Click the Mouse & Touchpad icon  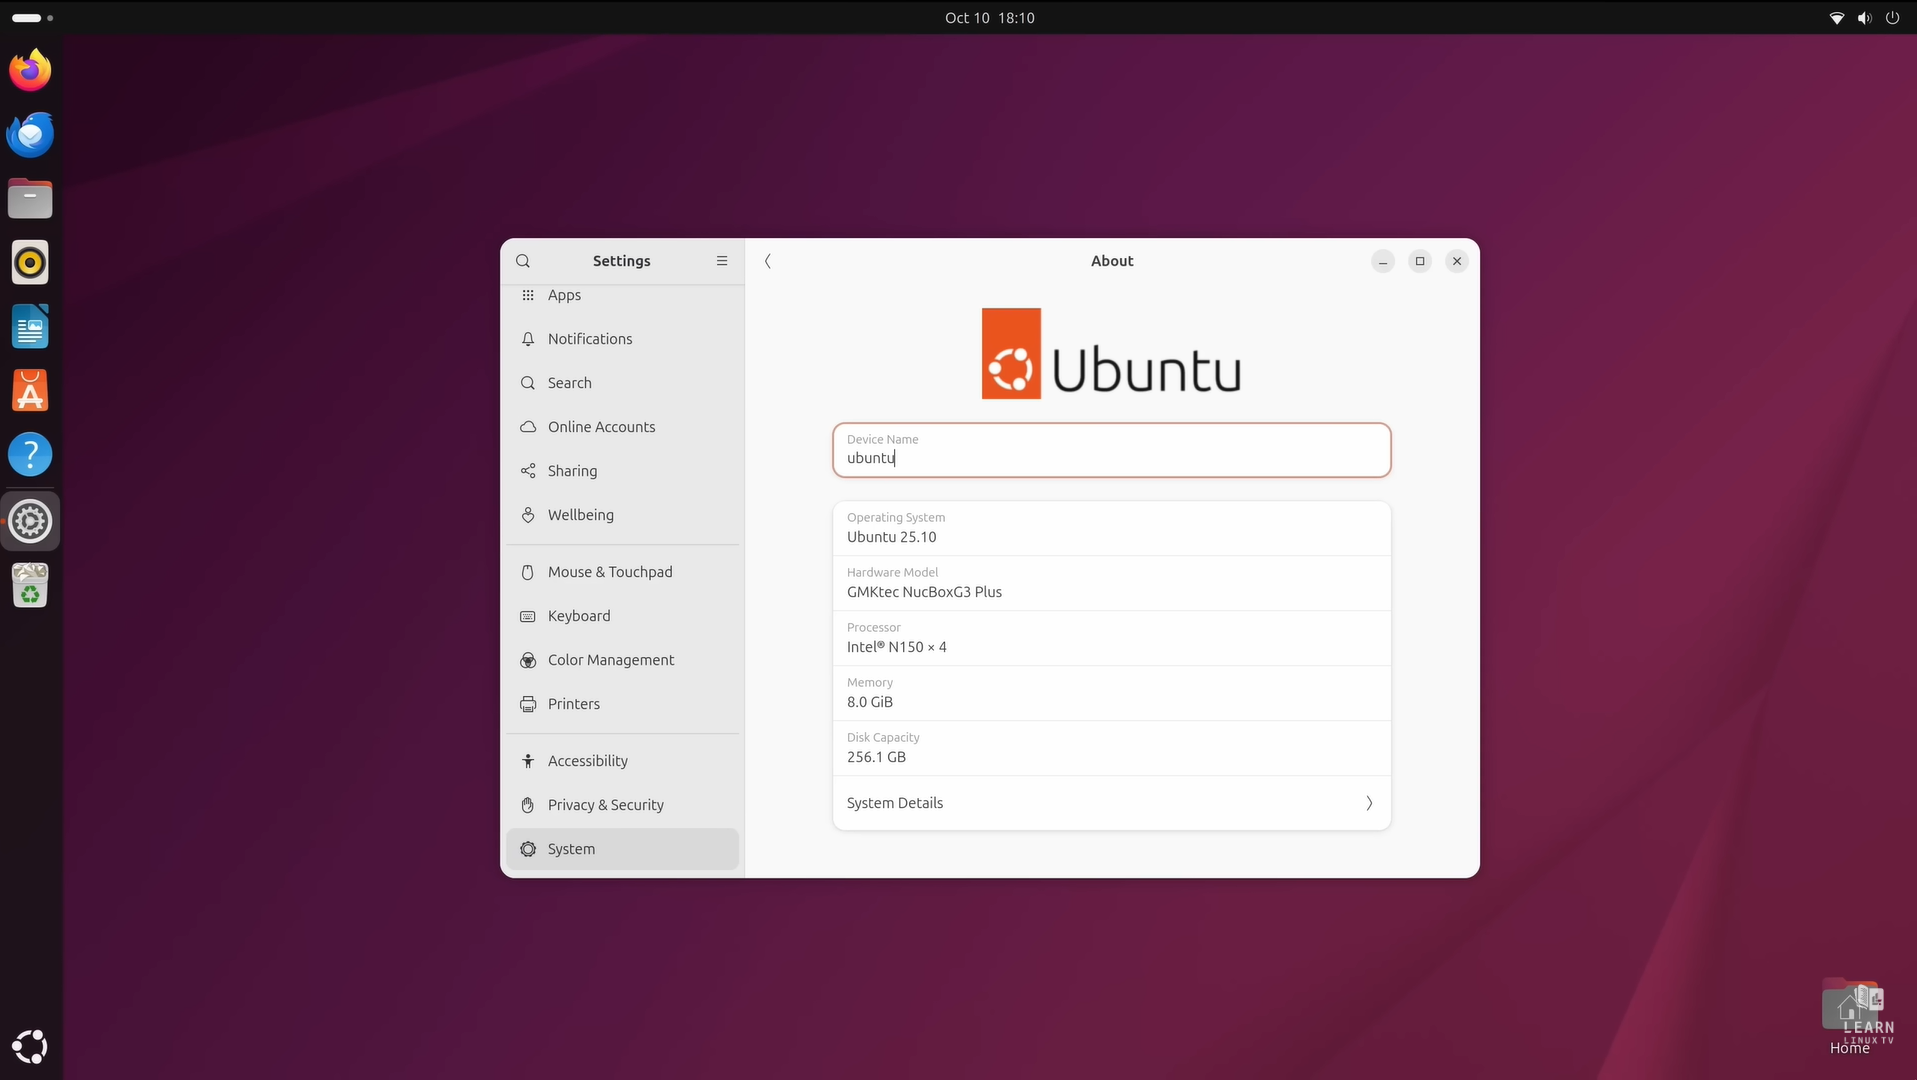pyautogui.click(x=528, y=572)
